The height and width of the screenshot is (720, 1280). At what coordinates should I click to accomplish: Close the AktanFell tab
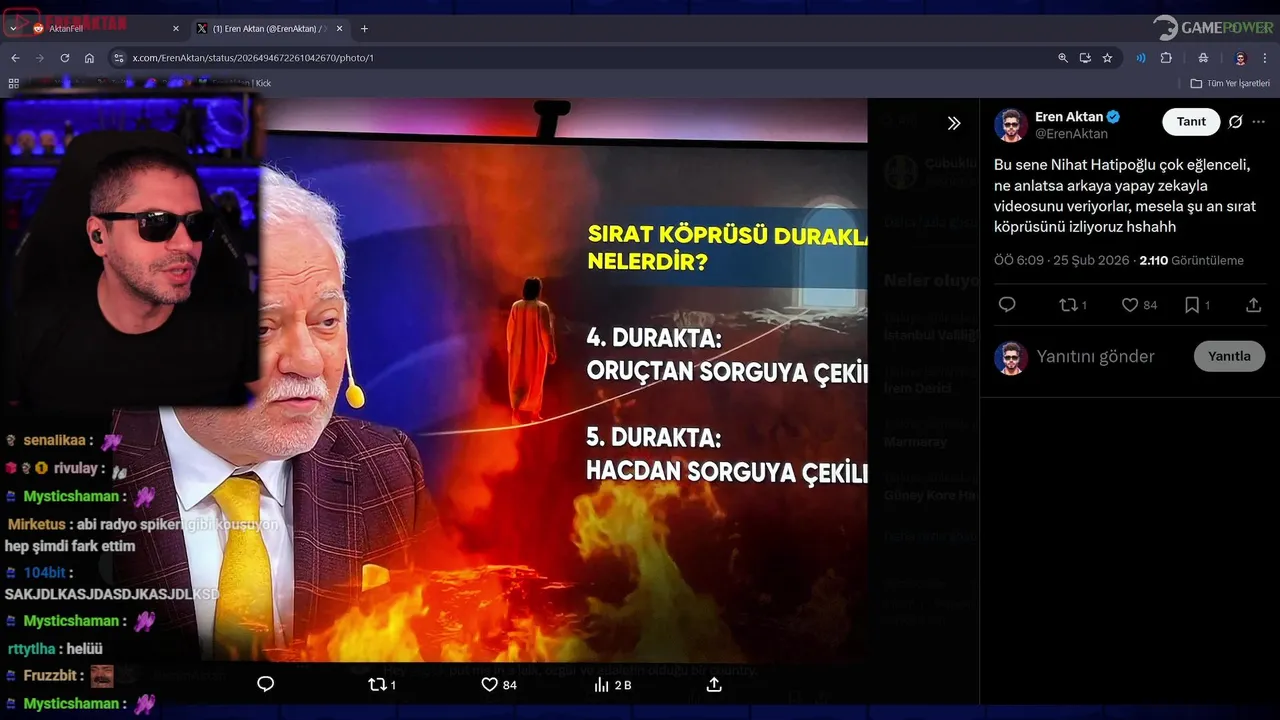point(176,29)
